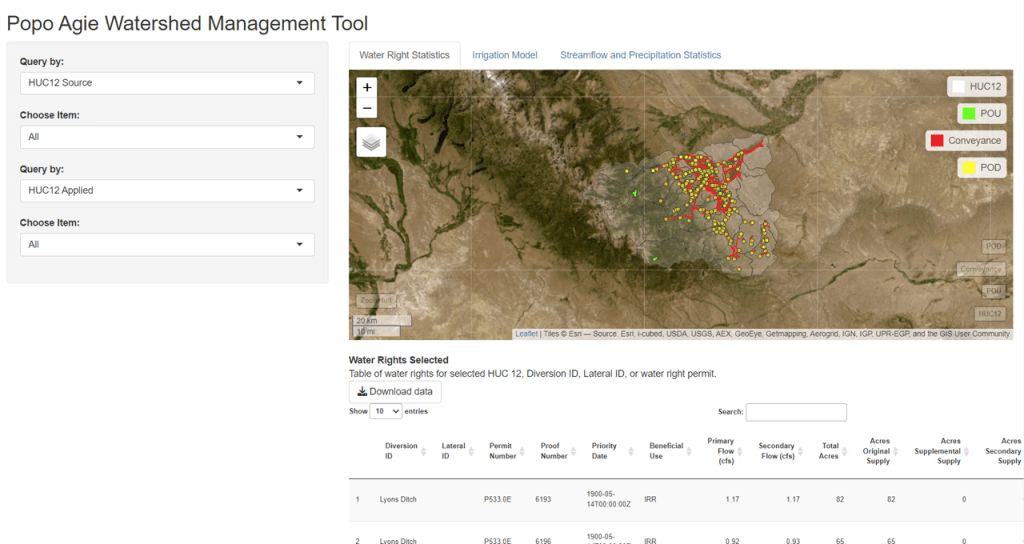
Task: Change the show entries count selector
Action: [386, 411]
